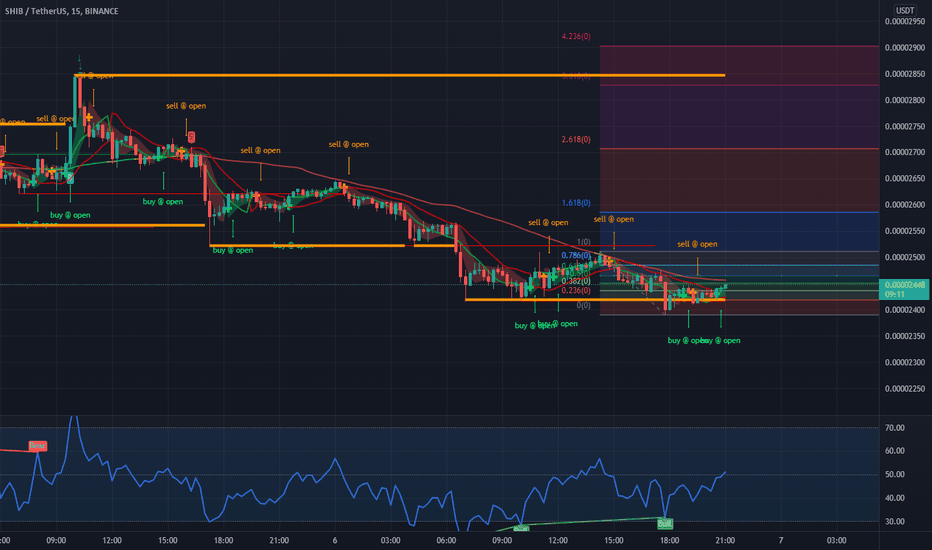Image resolution: width=932 pixels, height=550 pixels.
Task: Click the 50.00 RSI scale value
Action: coord(895,474)
